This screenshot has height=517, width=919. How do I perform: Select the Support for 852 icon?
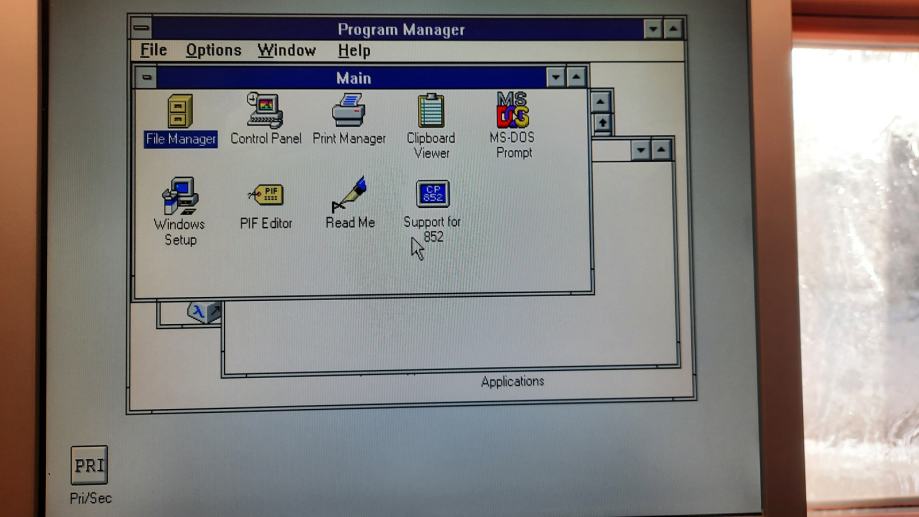coord(432,194)
